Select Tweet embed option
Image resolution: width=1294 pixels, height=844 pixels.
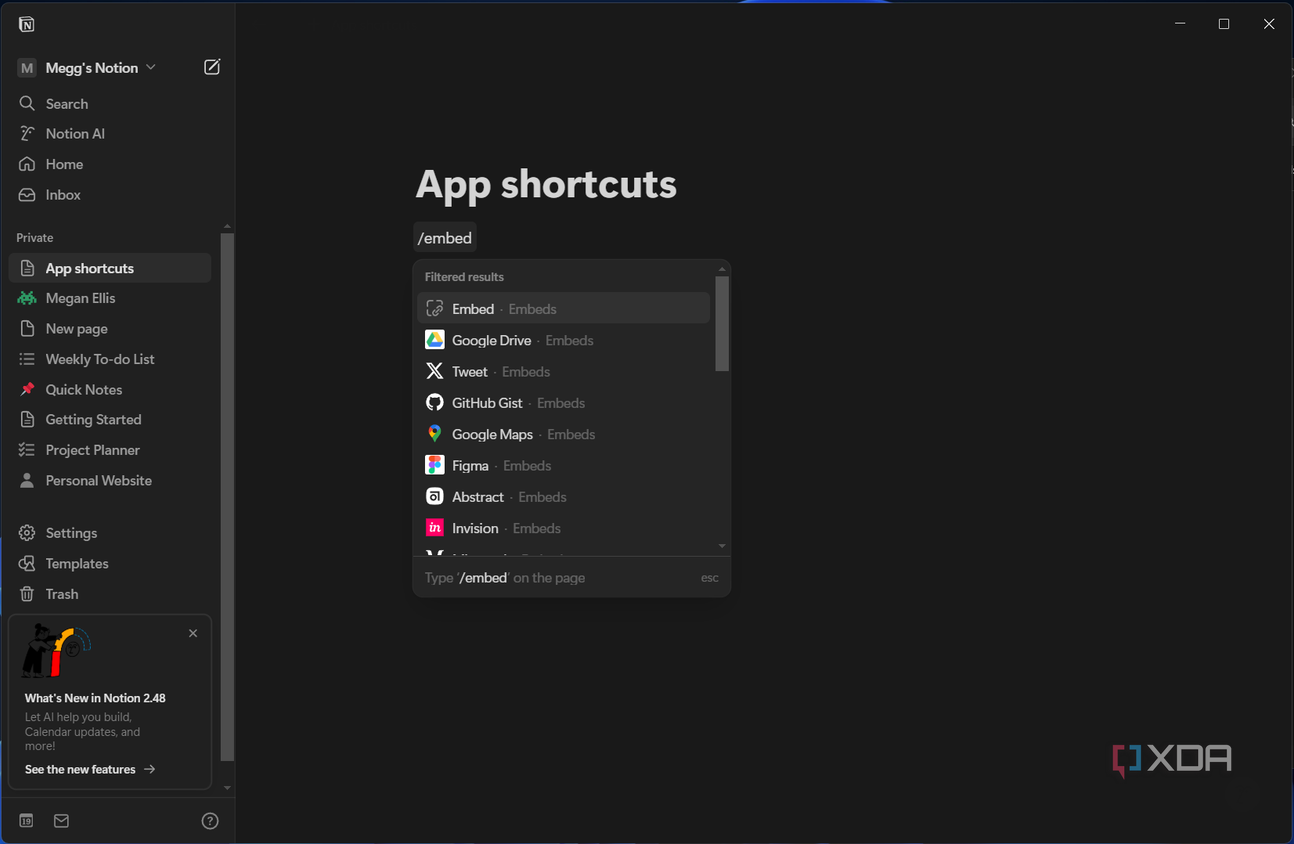click(x=563, y=372)
